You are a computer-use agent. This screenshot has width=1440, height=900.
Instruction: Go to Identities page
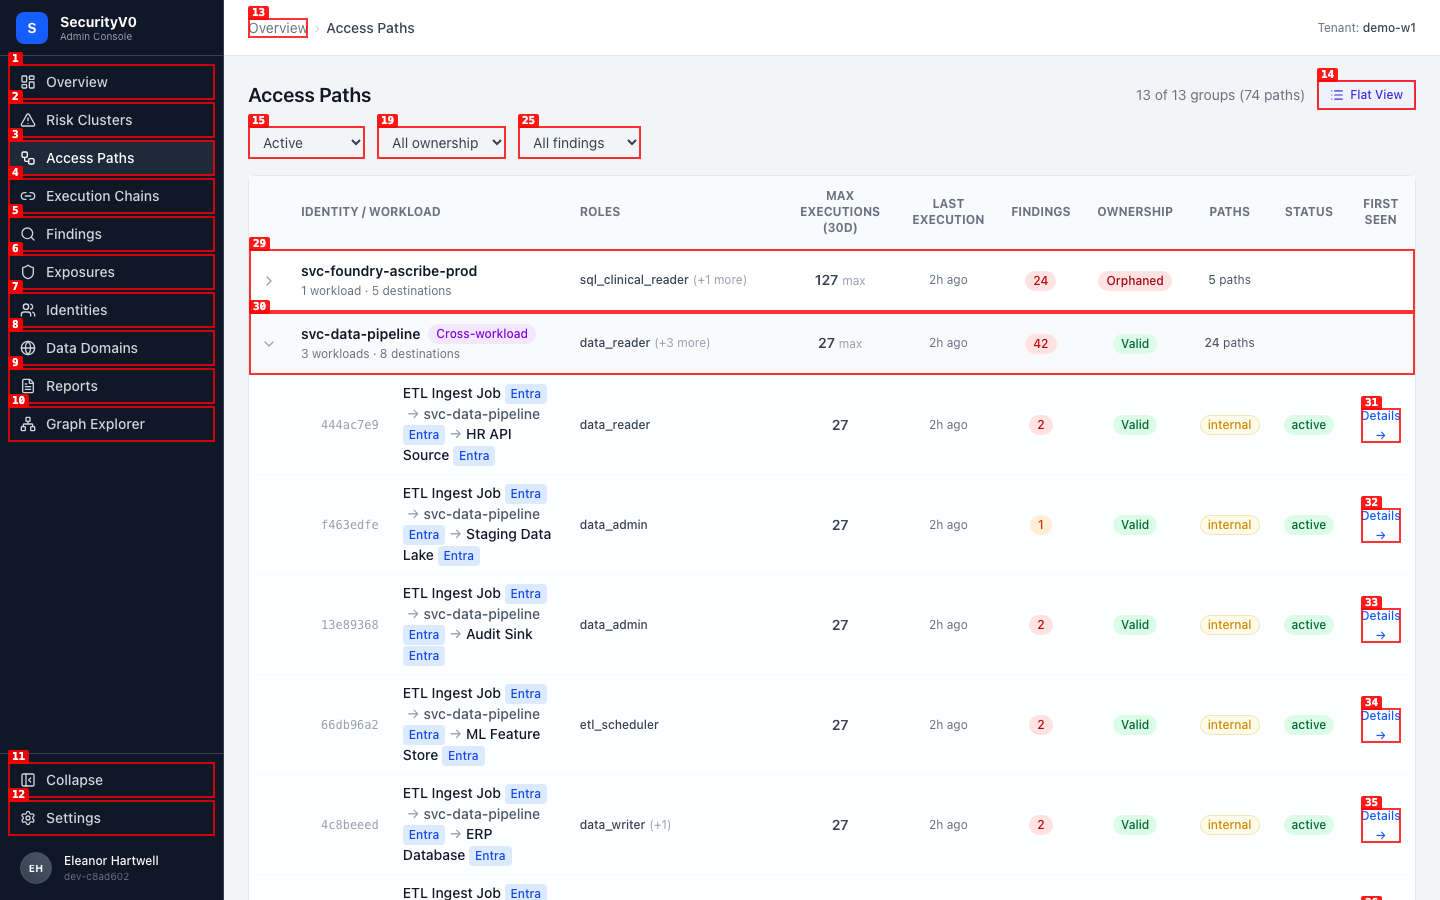[112, 310]
